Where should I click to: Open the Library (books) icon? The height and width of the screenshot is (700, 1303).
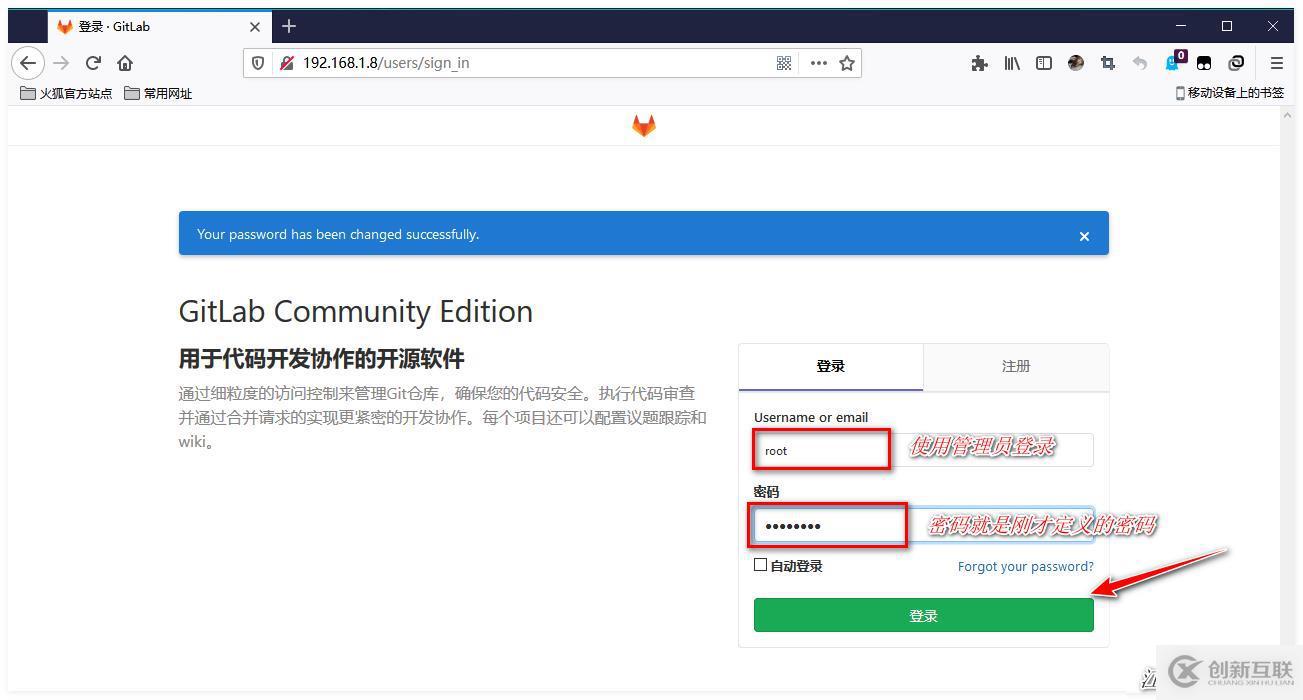point(1012,62)
